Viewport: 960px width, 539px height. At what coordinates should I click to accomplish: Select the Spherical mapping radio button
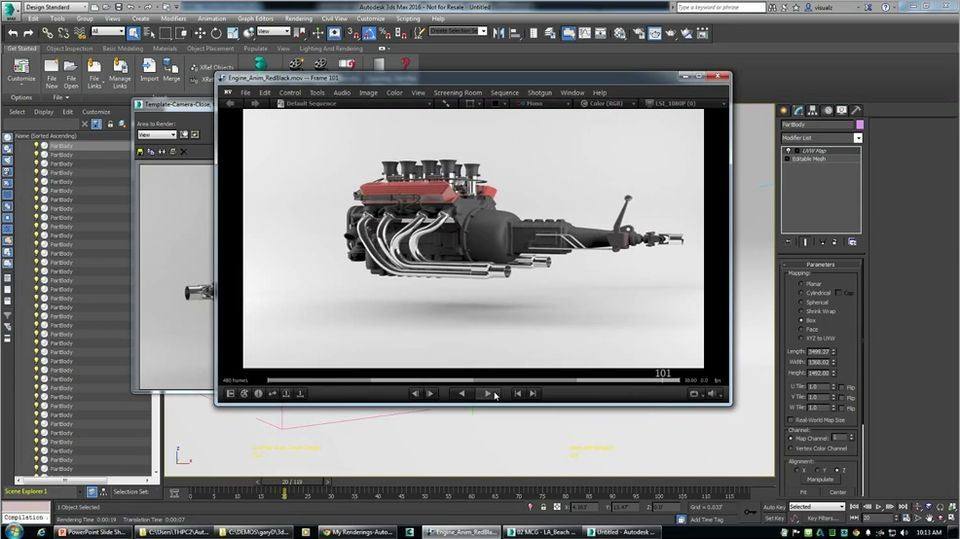coord(802,302)
